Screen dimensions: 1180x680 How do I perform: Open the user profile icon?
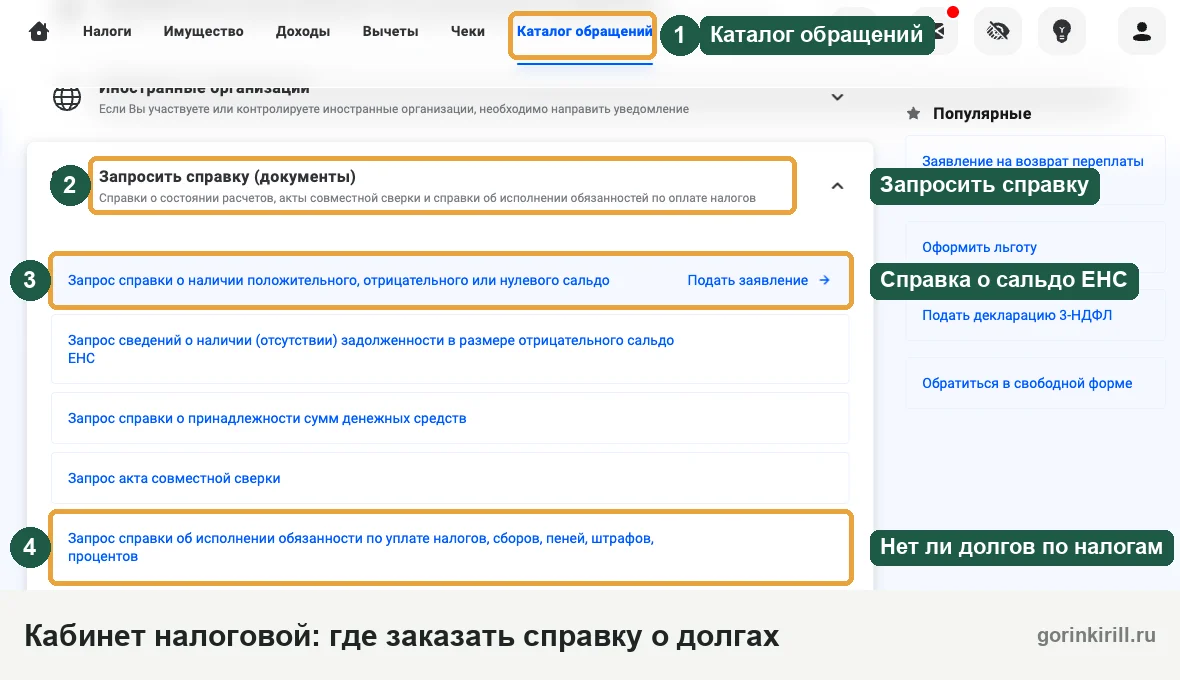pos(1142,31)
